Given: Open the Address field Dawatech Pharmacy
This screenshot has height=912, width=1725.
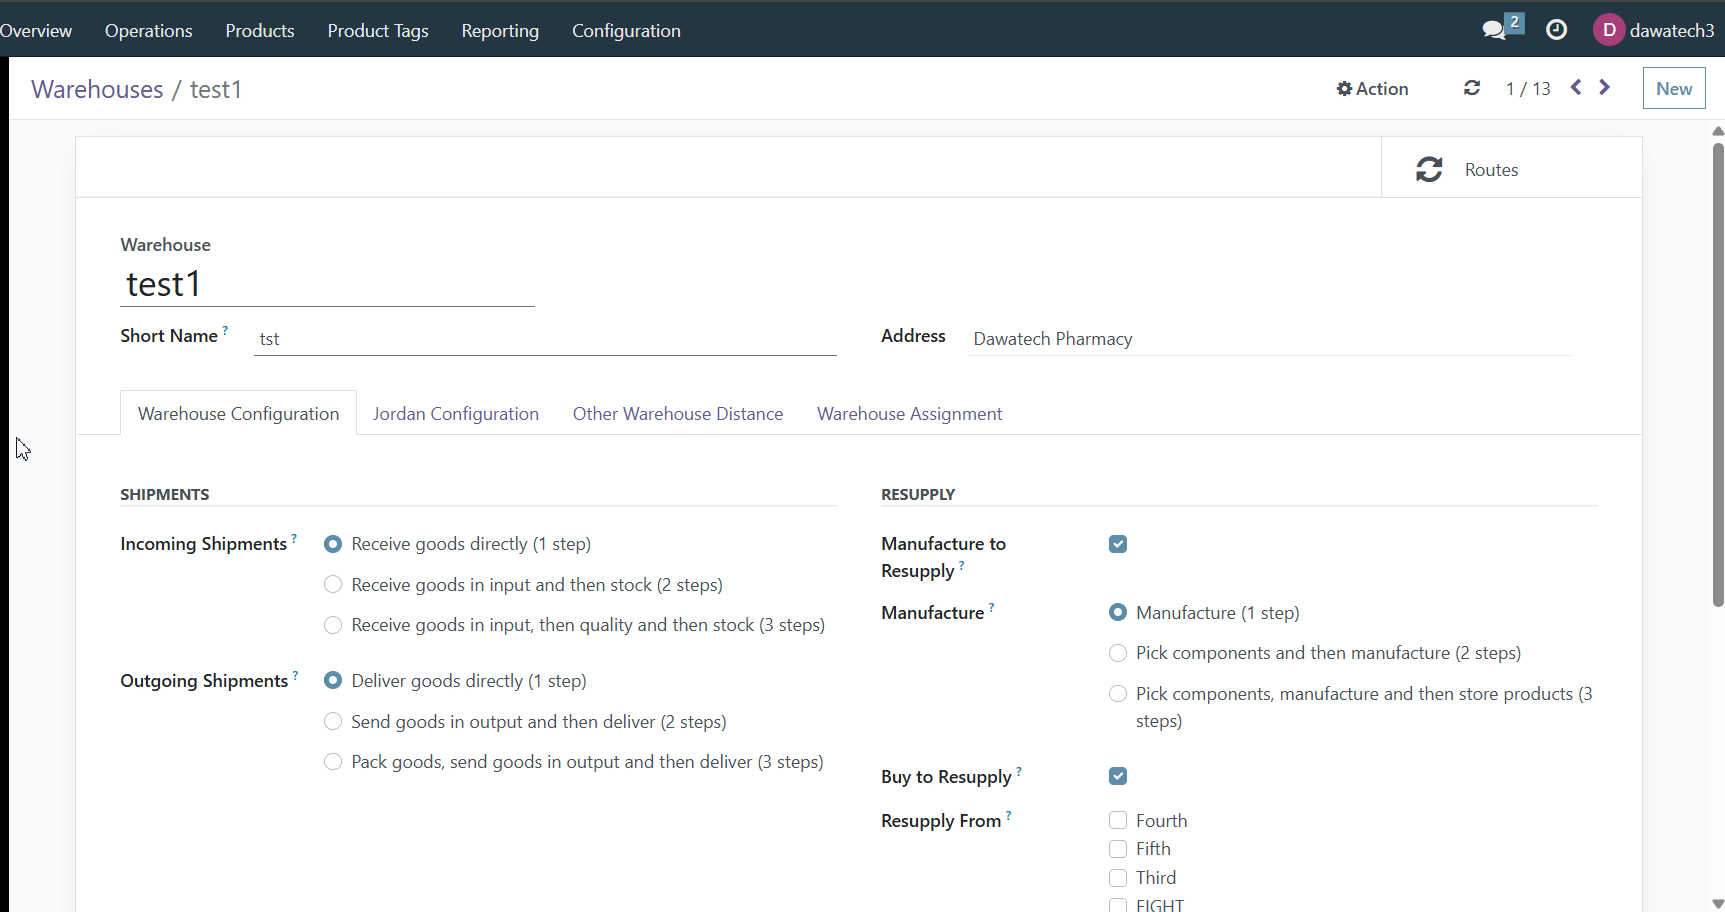Looking at the screenshot, I should coord(1270,339).
